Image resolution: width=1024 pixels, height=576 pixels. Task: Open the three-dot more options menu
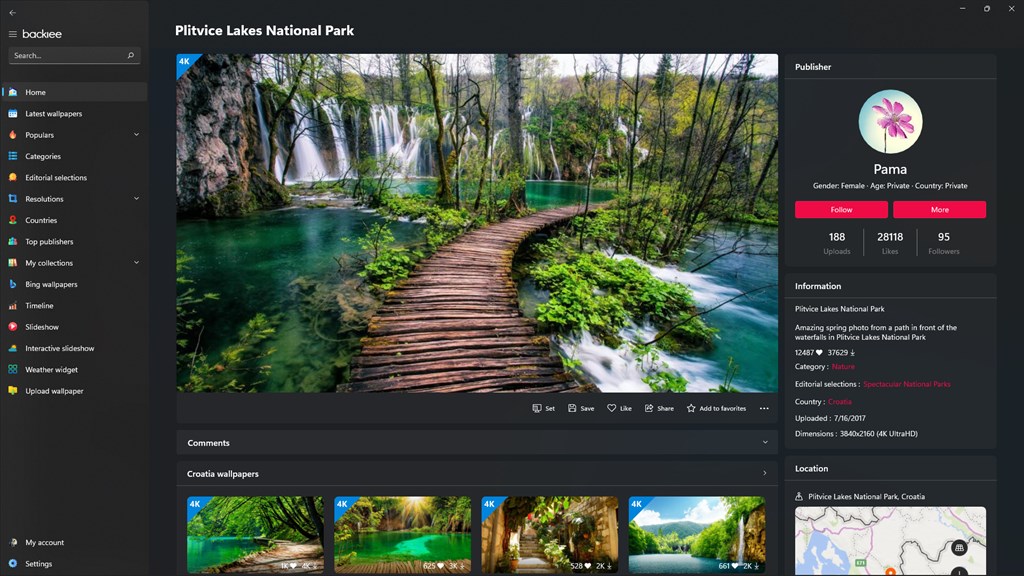pos(764,408)
